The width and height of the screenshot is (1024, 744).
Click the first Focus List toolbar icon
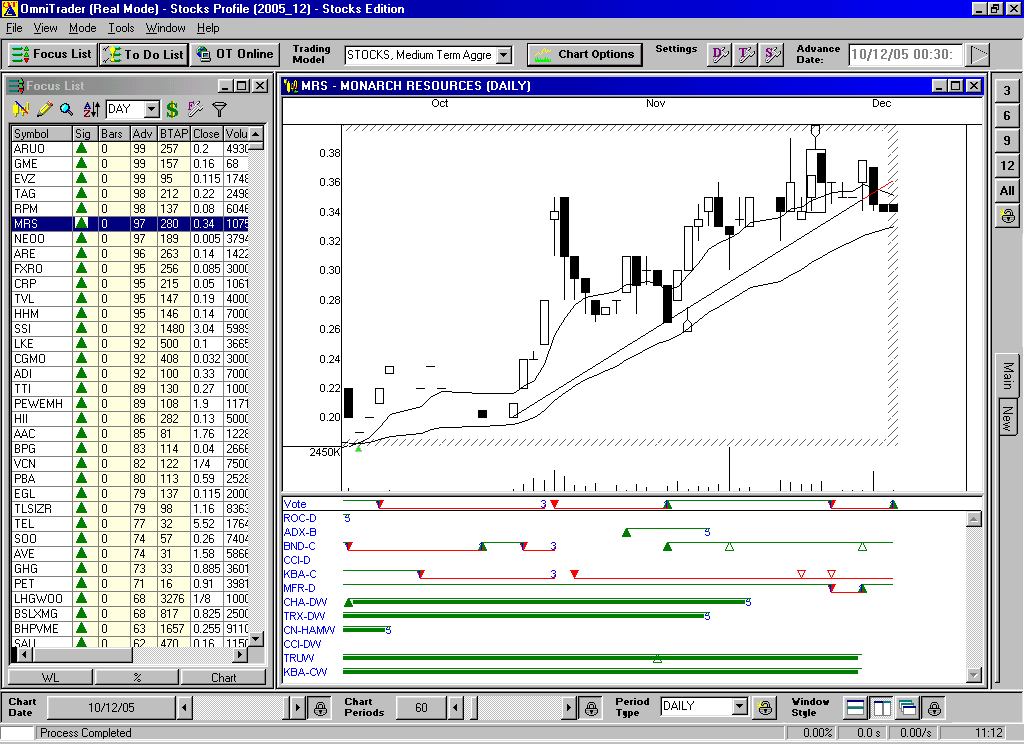21,109
